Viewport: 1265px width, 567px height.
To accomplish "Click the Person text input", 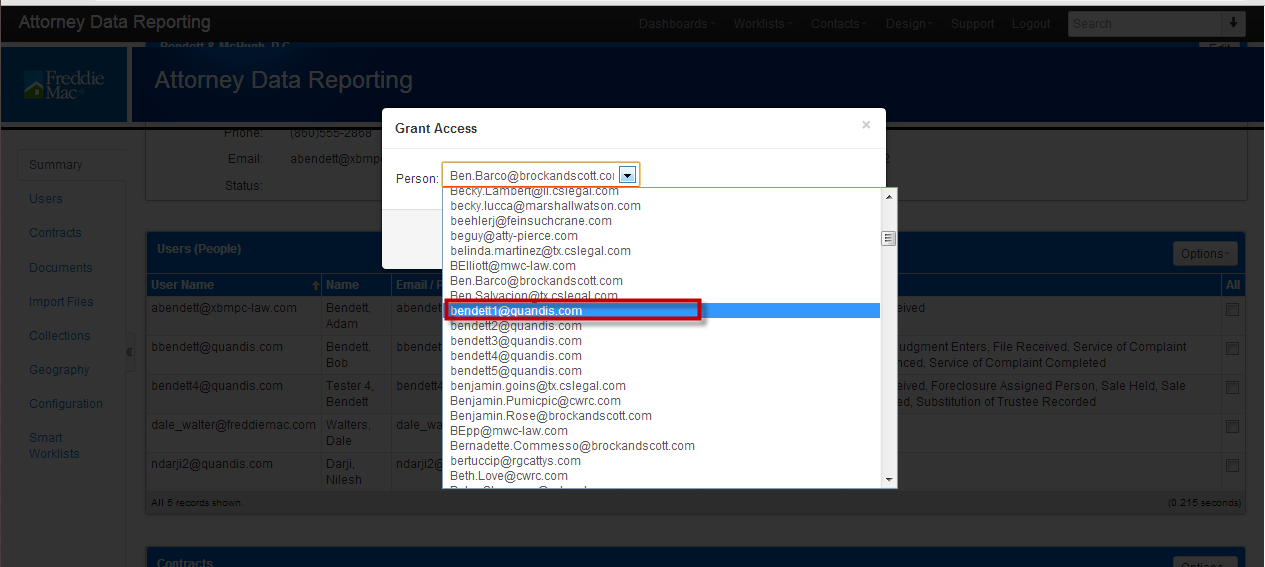I will coord(530,176).
